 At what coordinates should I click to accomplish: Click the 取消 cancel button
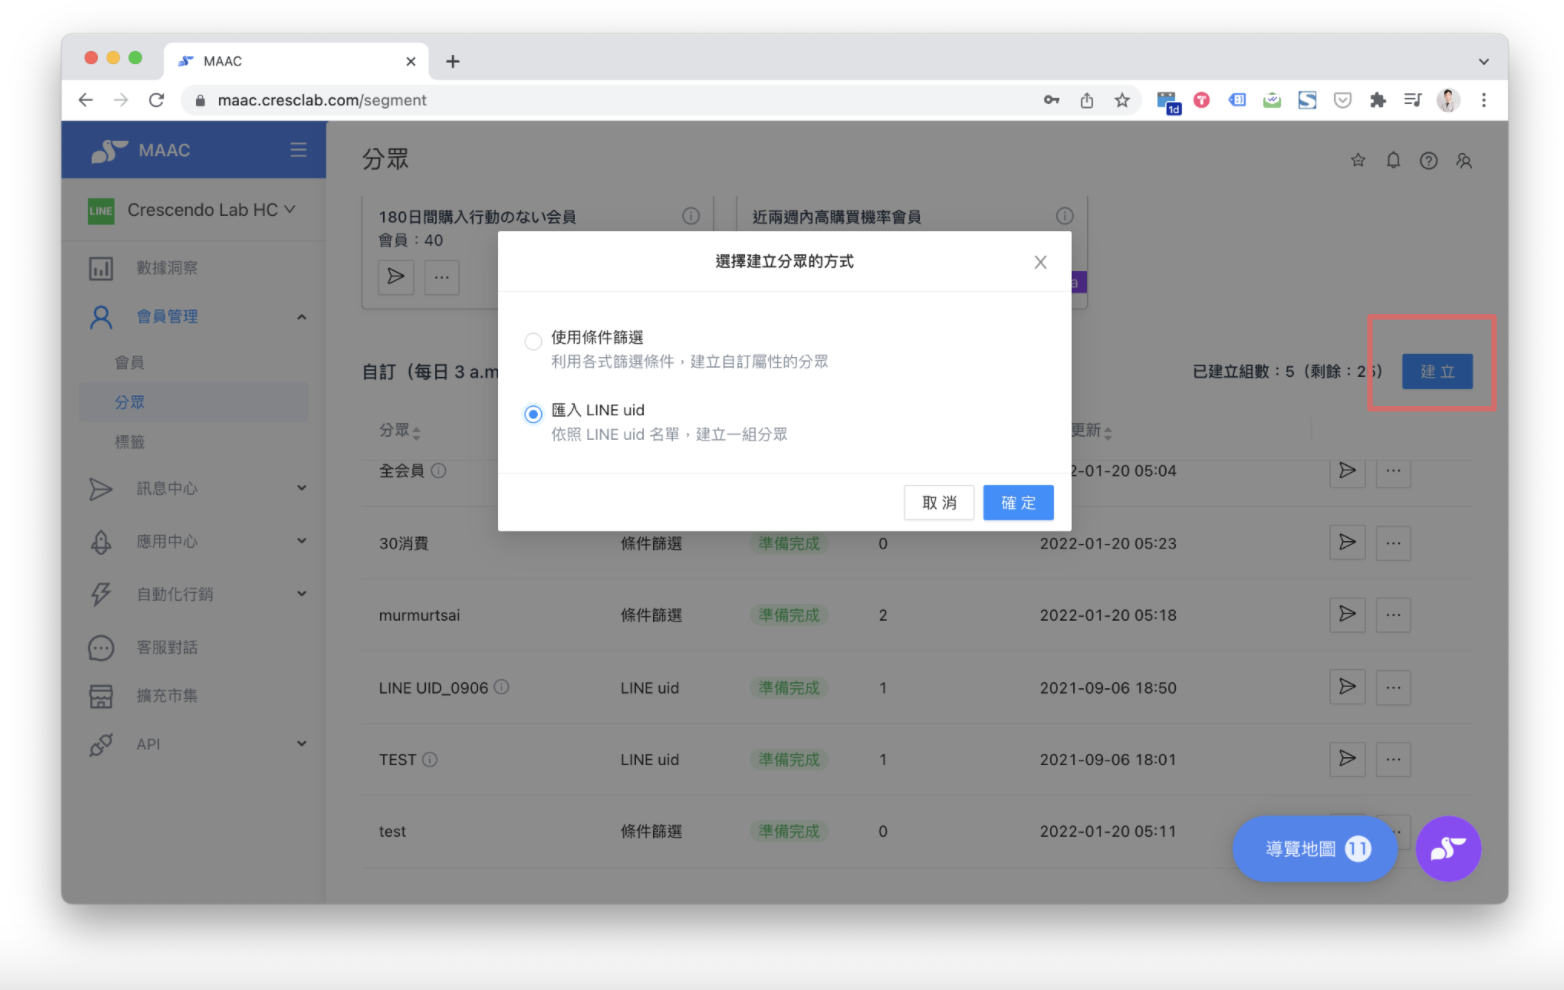(x=939, y=503)
